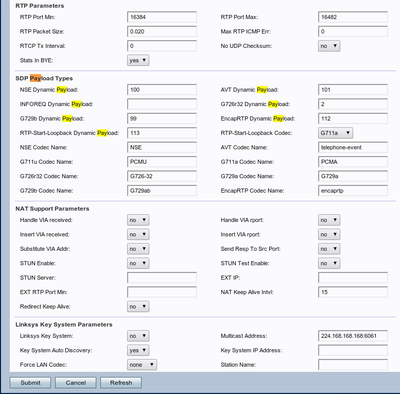Click EncapRTP Codec Name field
400x394 pixels.
click(353, 191)
